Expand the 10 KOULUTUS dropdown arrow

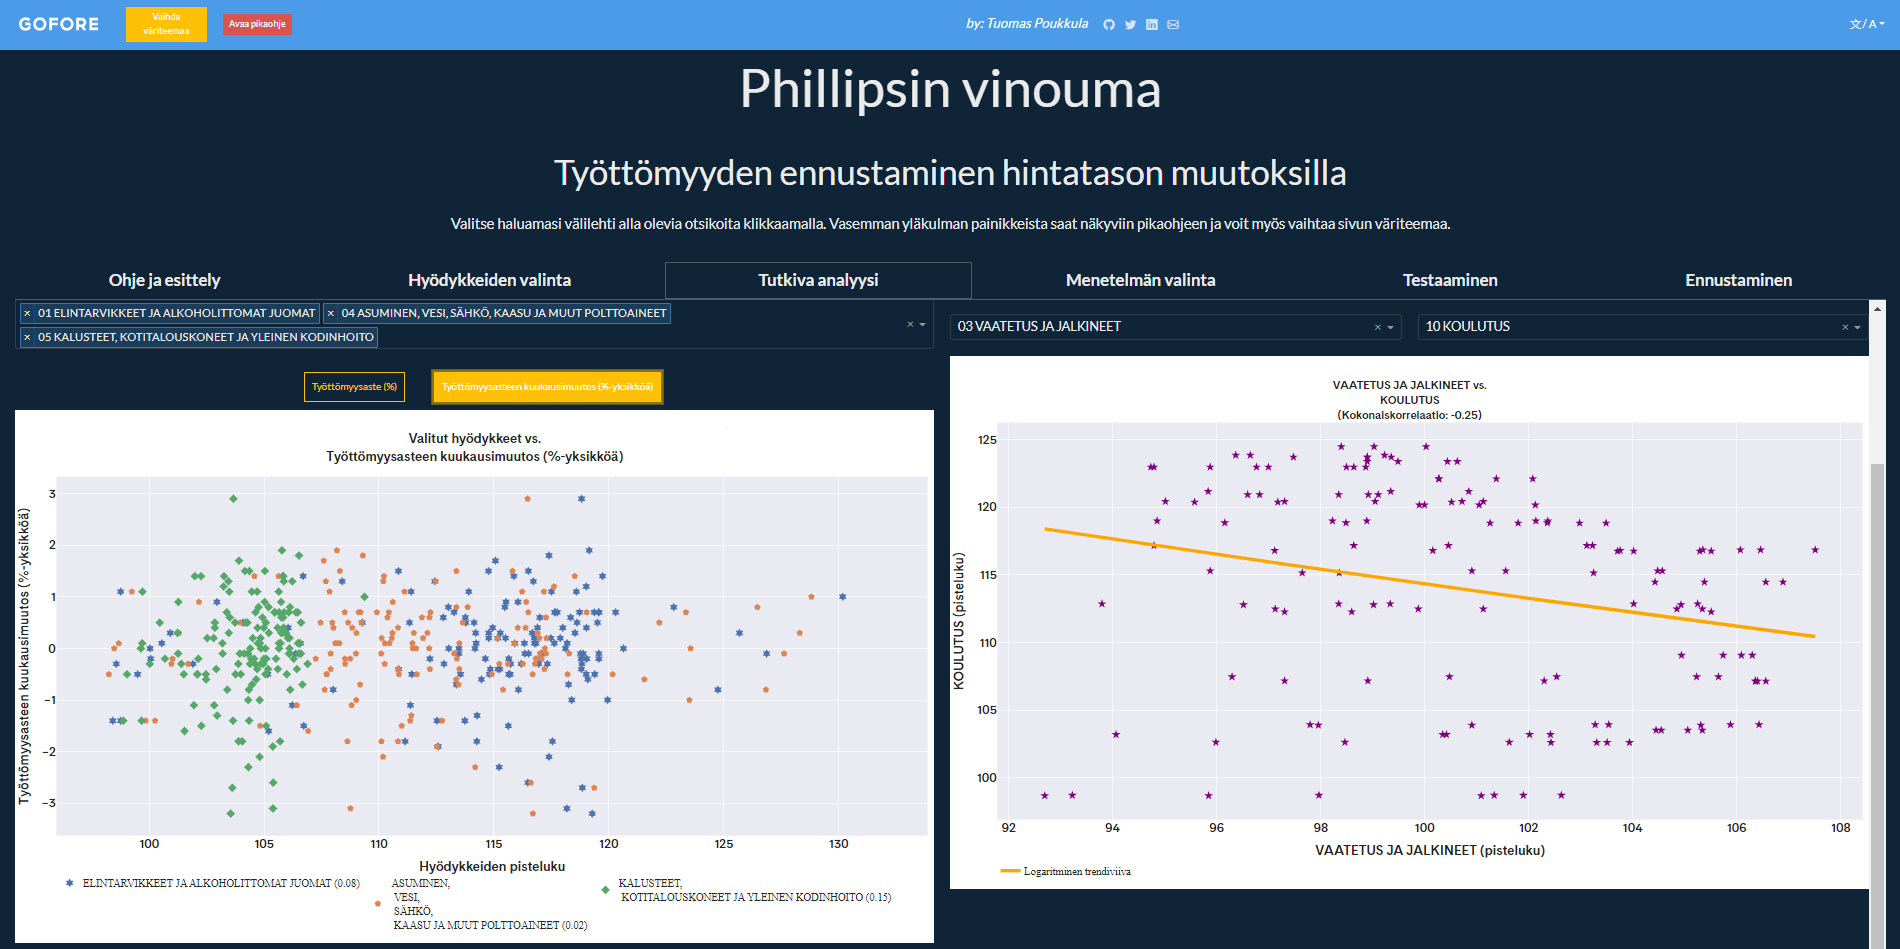click(1858, 327)
